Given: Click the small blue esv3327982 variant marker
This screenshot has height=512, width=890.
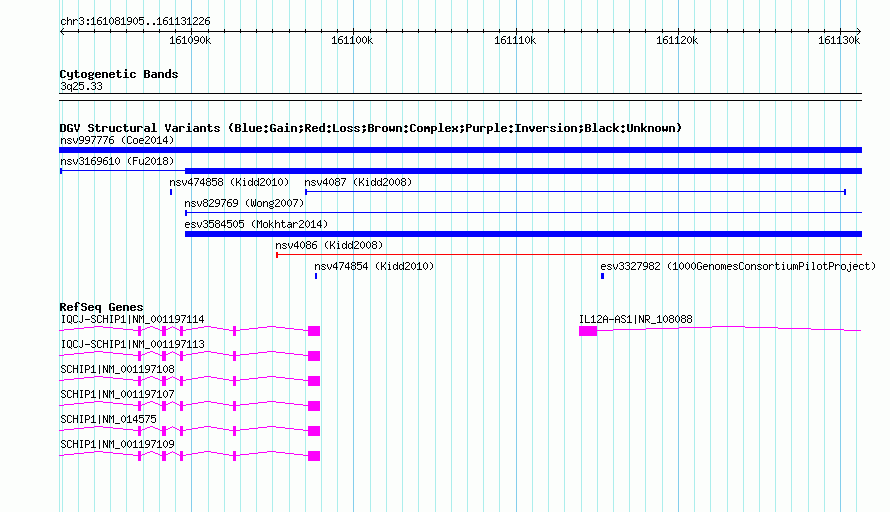Looking at the screenshot, I should [602, 276].
